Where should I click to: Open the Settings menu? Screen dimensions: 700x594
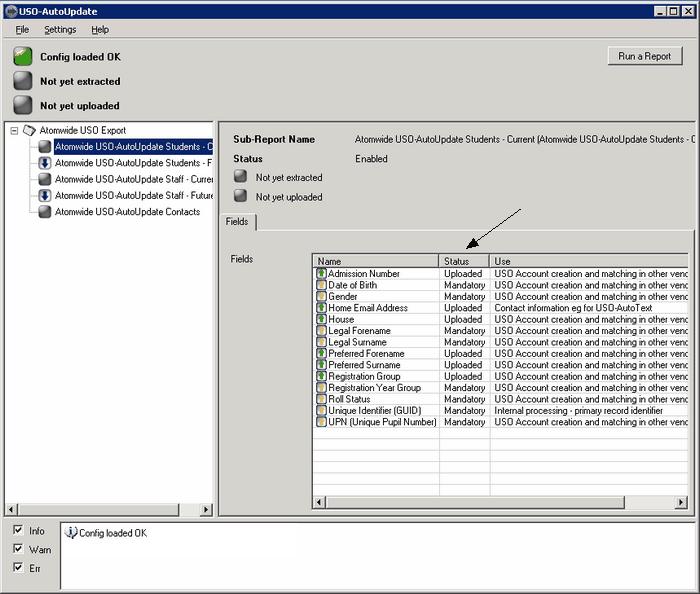60,29
